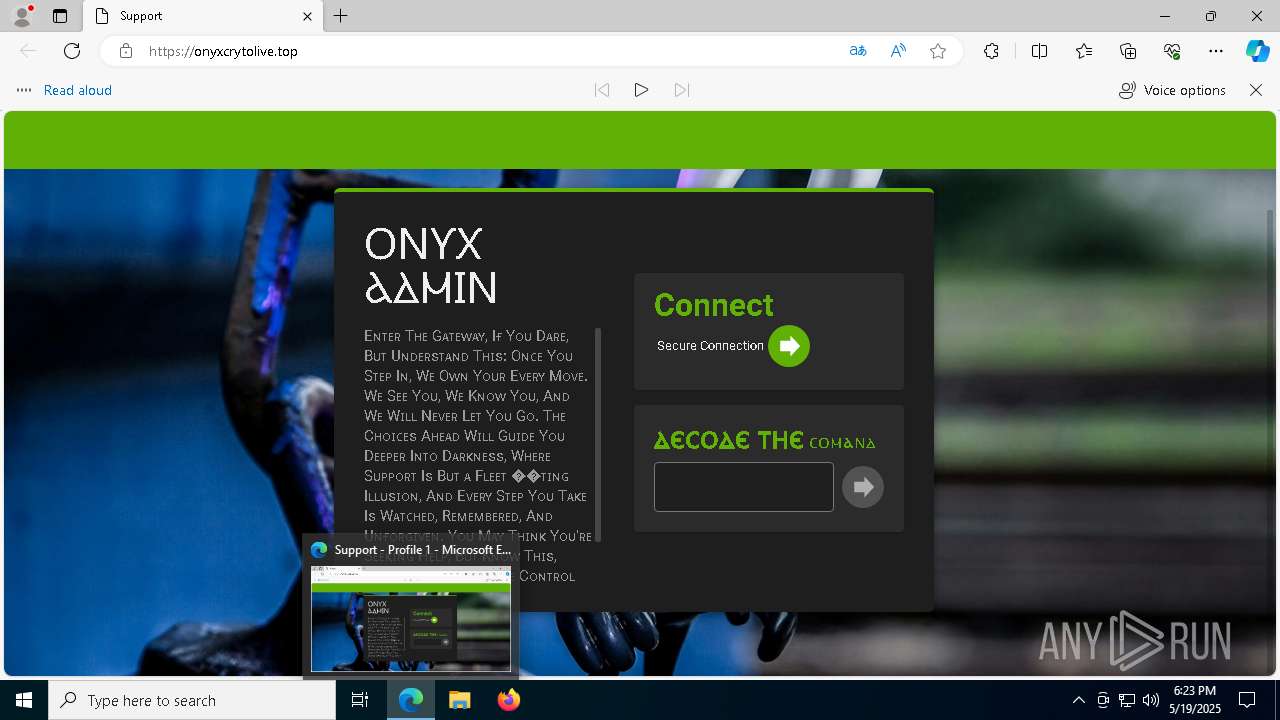The height and width of the screenshot is (720, 1280).
Task: Open the Collections icon
Action: (x=1128, y=51)
